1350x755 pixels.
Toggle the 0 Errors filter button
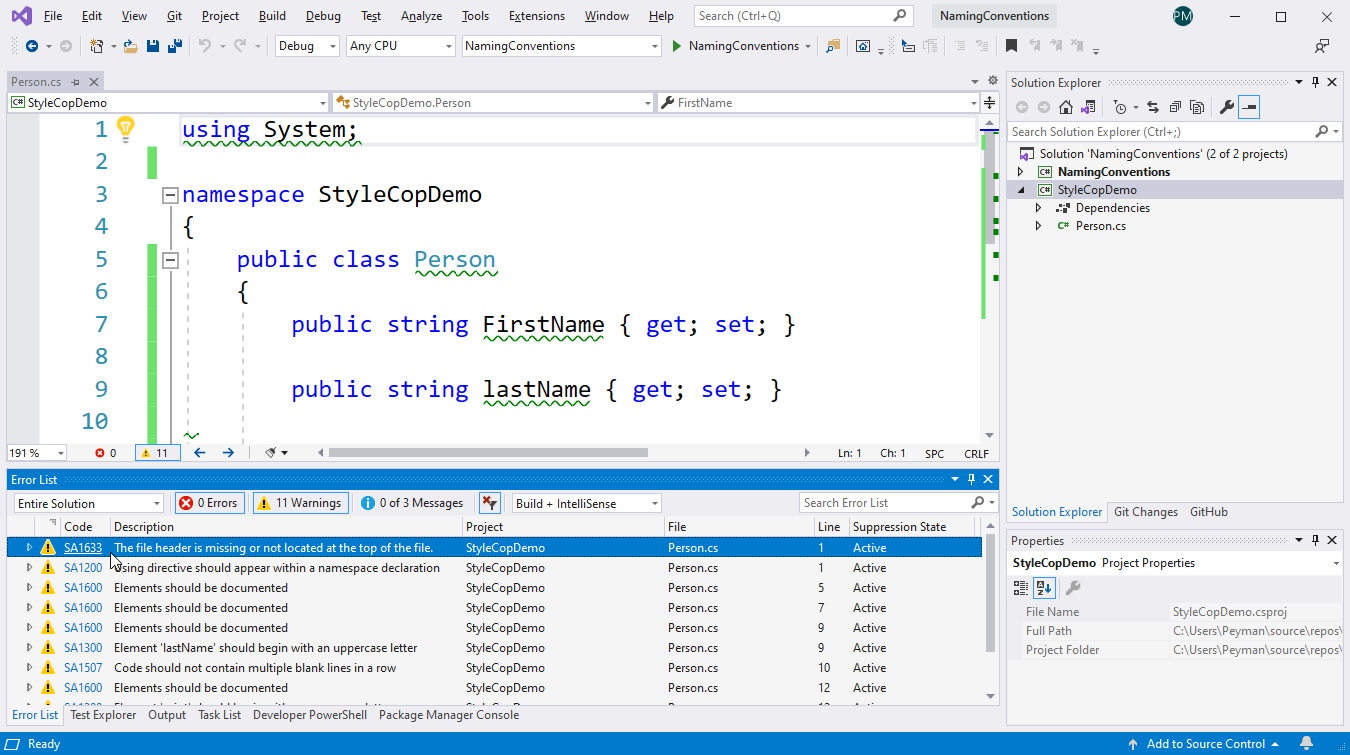(x=209, y=503)
